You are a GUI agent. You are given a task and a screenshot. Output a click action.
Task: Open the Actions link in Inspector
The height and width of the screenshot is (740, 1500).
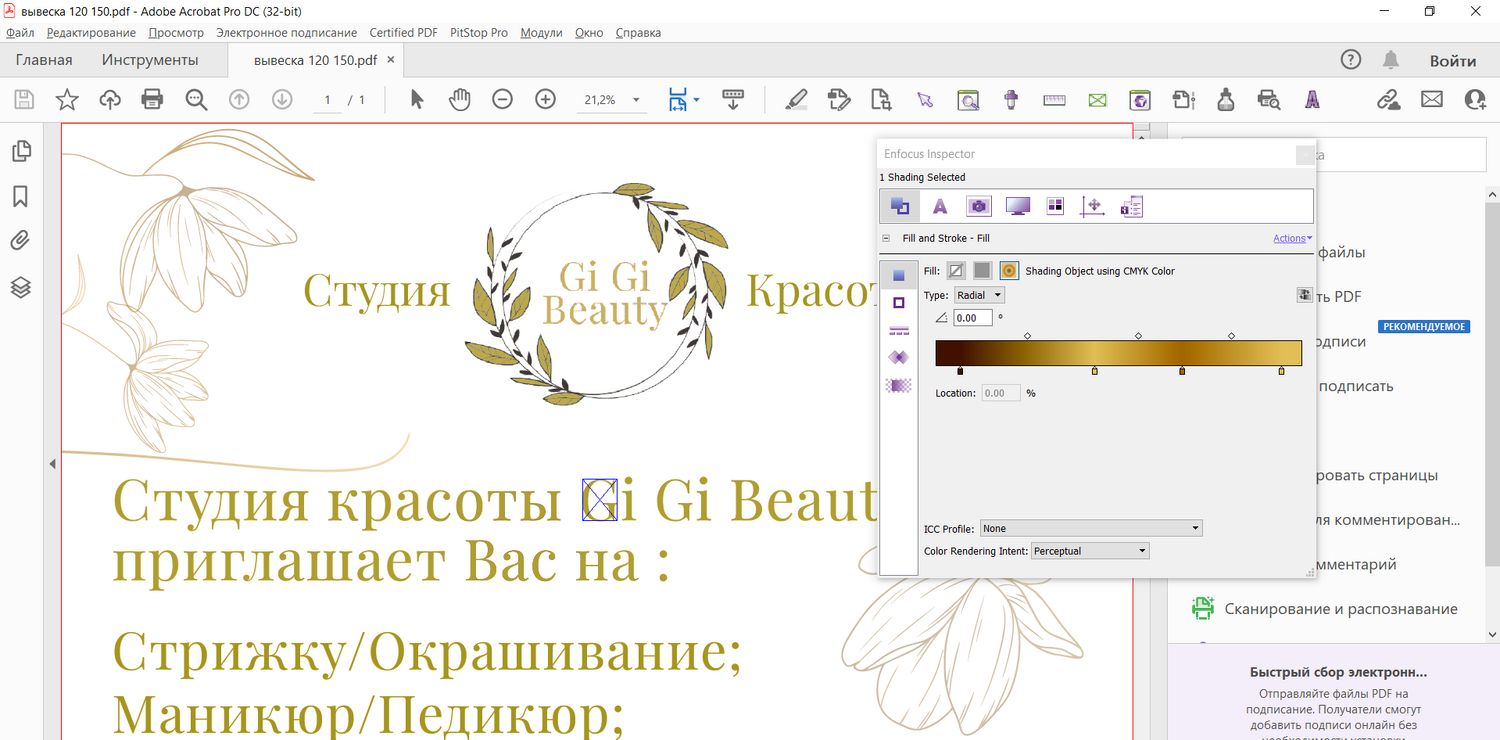pyautogui.click(x=1292, y=238)
